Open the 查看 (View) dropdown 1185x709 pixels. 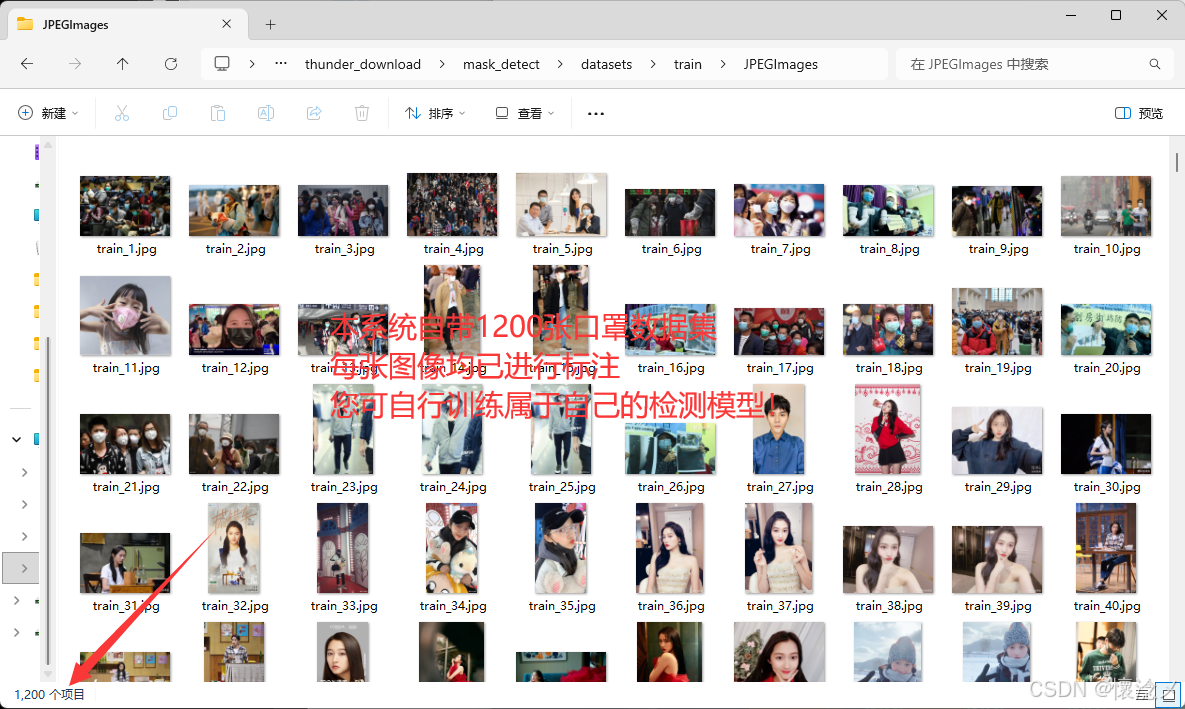(524, 113)
